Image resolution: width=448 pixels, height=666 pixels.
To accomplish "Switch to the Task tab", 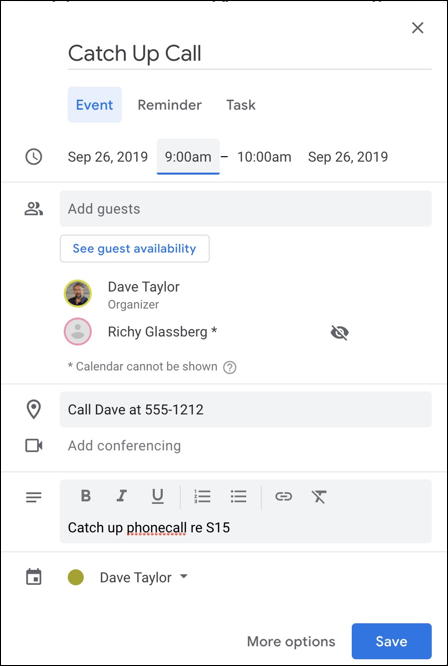I will pos(241,105).
